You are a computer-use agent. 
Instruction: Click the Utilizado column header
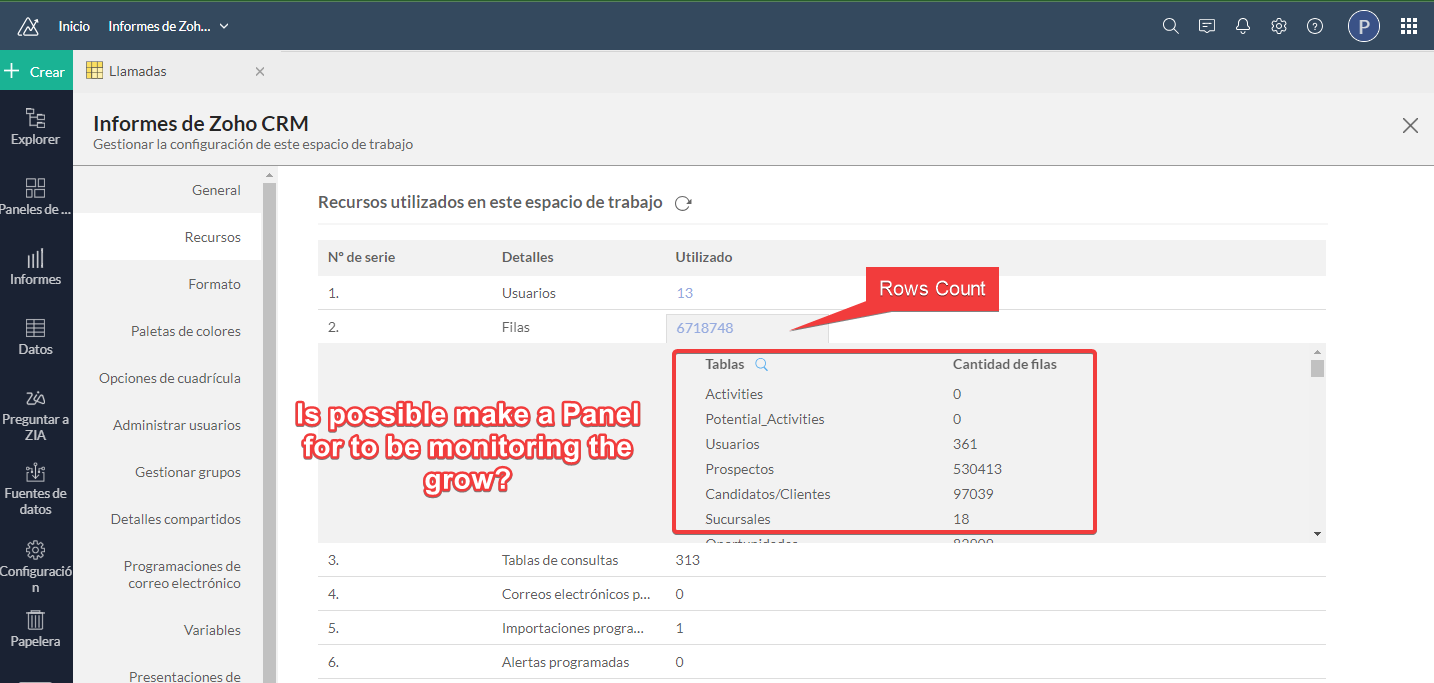coord(704,257)
